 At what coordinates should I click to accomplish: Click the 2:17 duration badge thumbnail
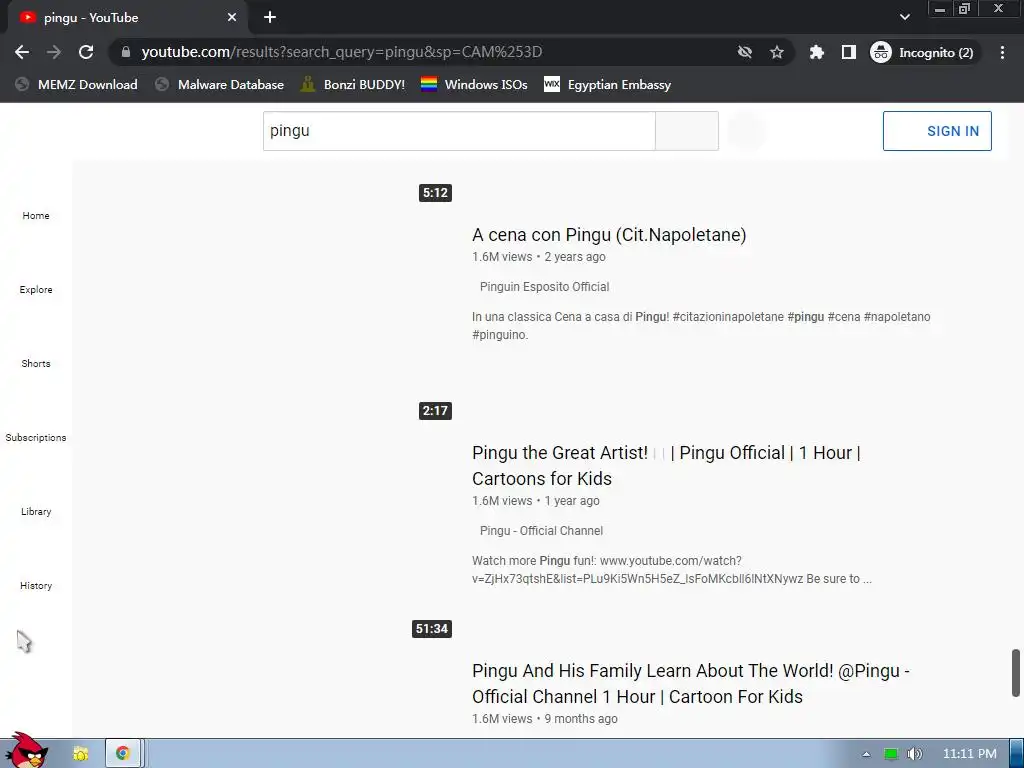[x=435, y=411]
